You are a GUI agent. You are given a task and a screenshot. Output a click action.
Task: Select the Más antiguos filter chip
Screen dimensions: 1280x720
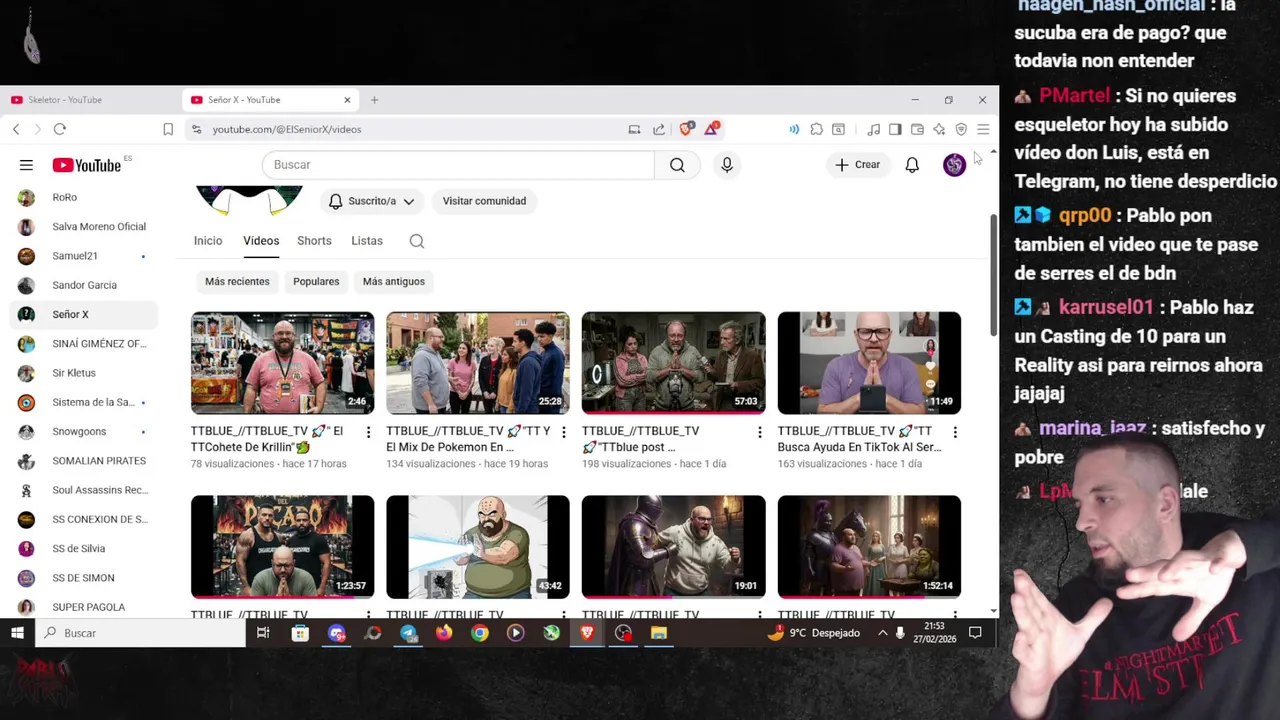pyautogui.click(x=394, y=282)
